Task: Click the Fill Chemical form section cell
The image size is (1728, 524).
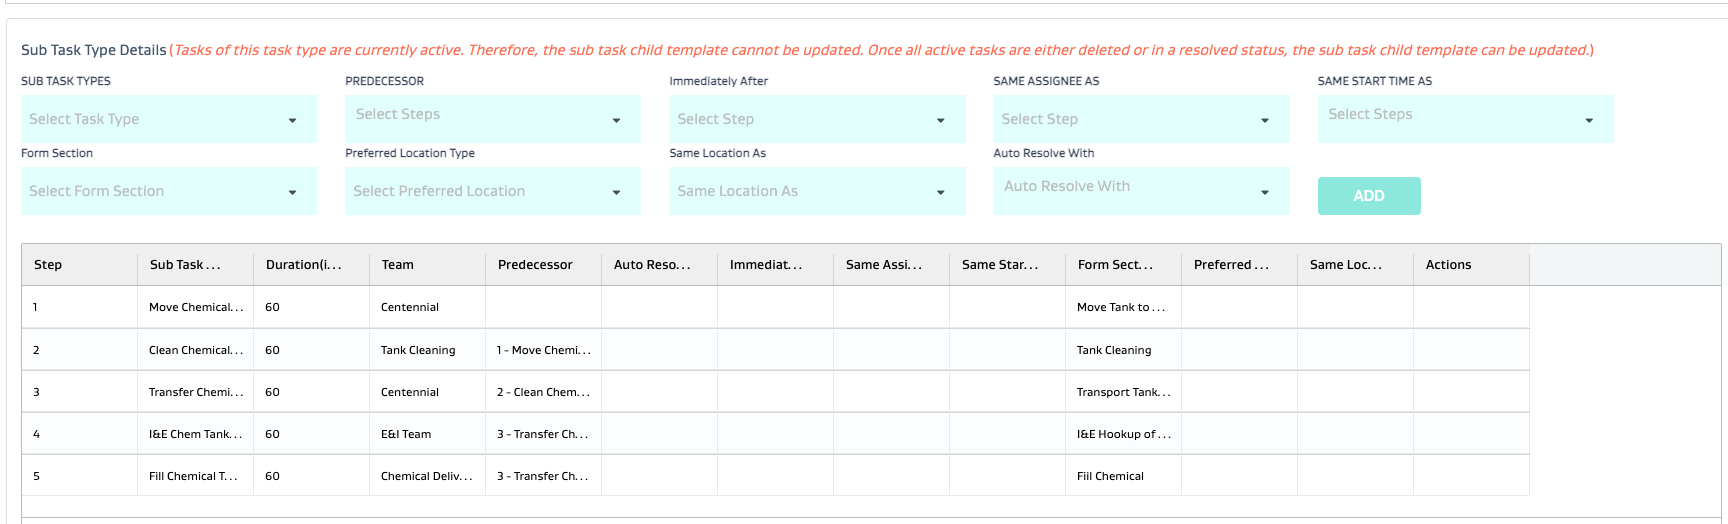Action: (1110, 476)
